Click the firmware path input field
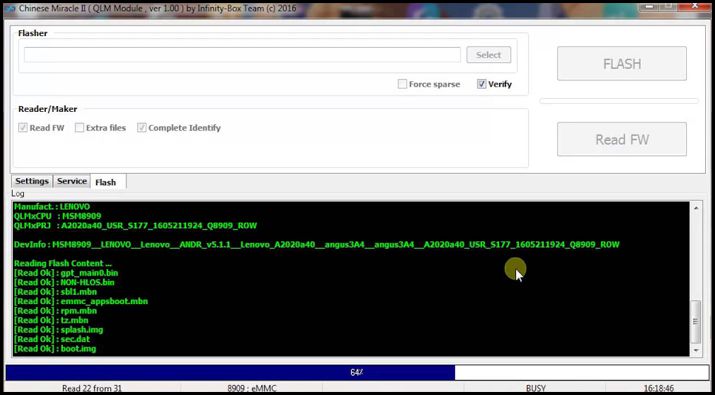The width and height of the screenshot is (715, 395). 242,55
